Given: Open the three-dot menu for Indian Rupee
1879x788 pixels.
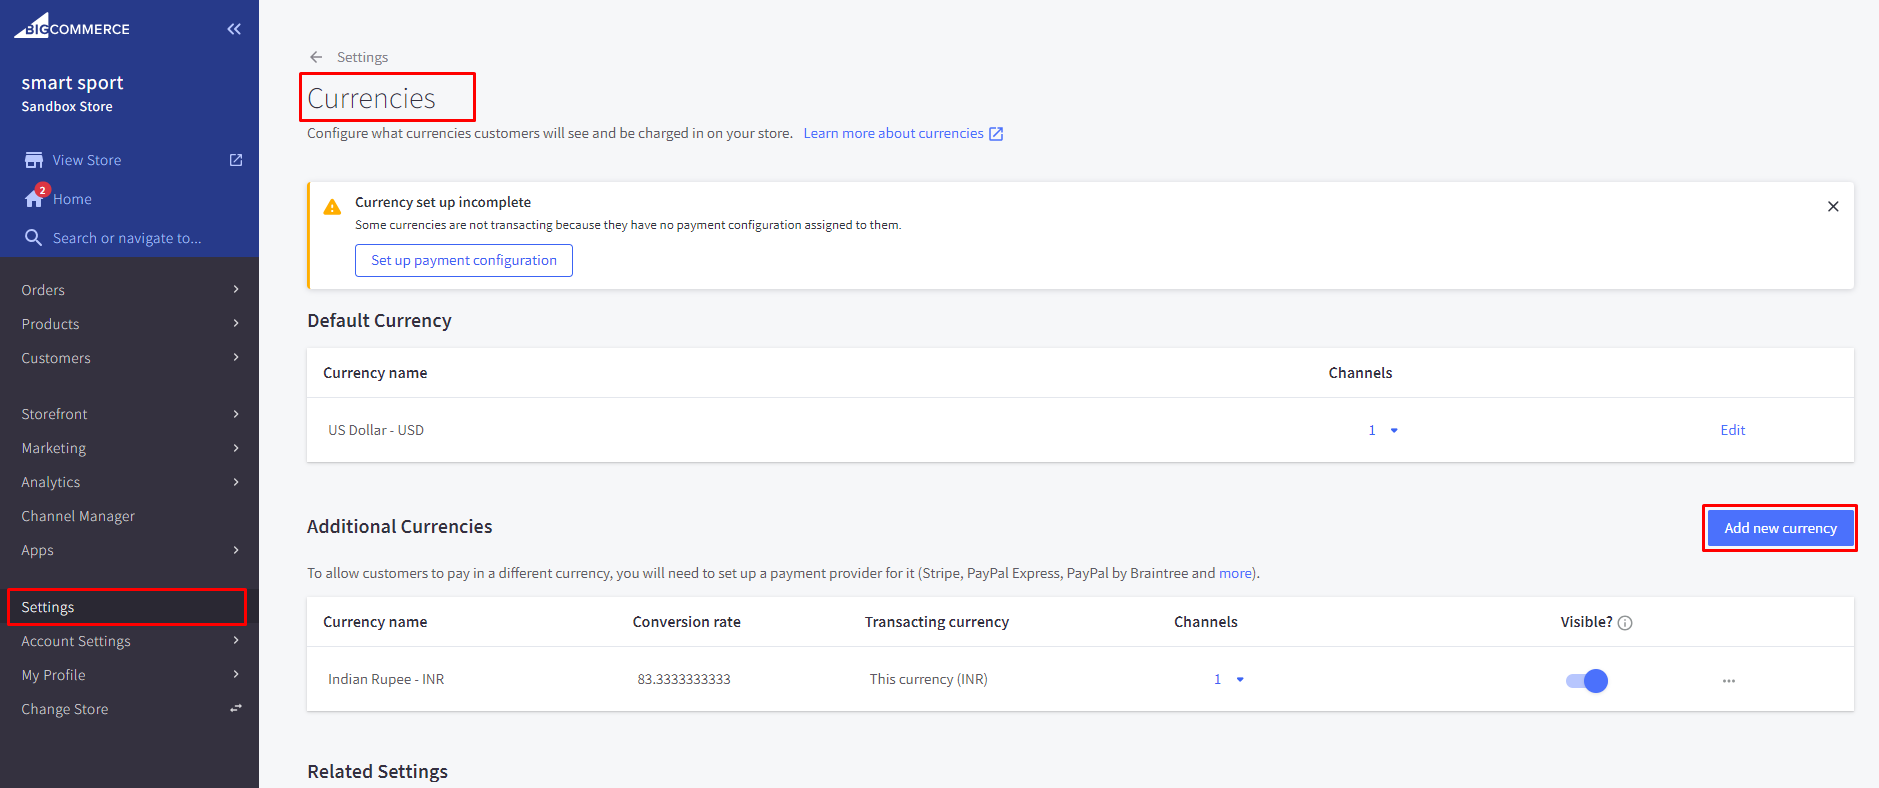Looking at the screenshot, I should coord(1728,681).
